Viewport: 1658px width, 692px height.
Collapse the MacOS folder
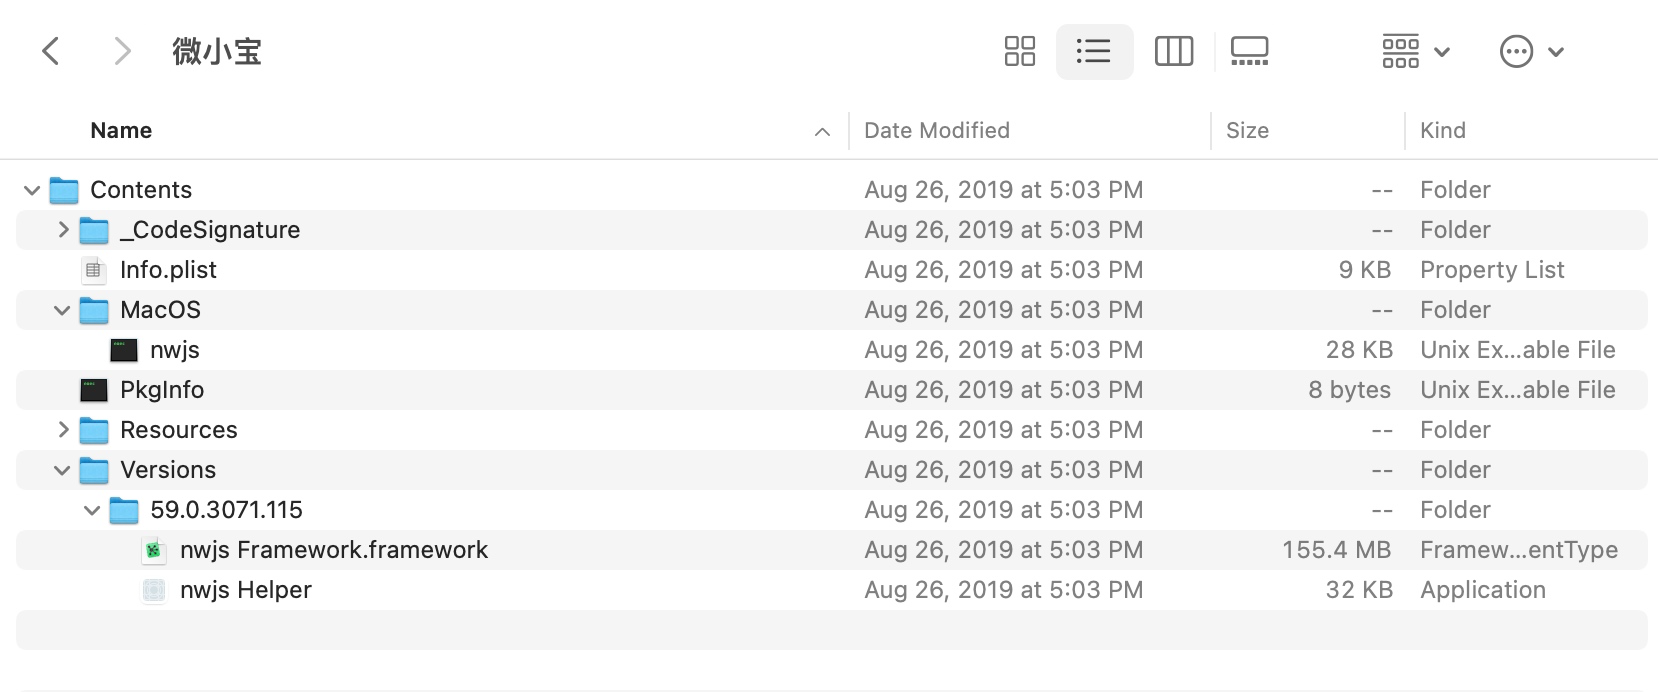(x=62, y=310)
